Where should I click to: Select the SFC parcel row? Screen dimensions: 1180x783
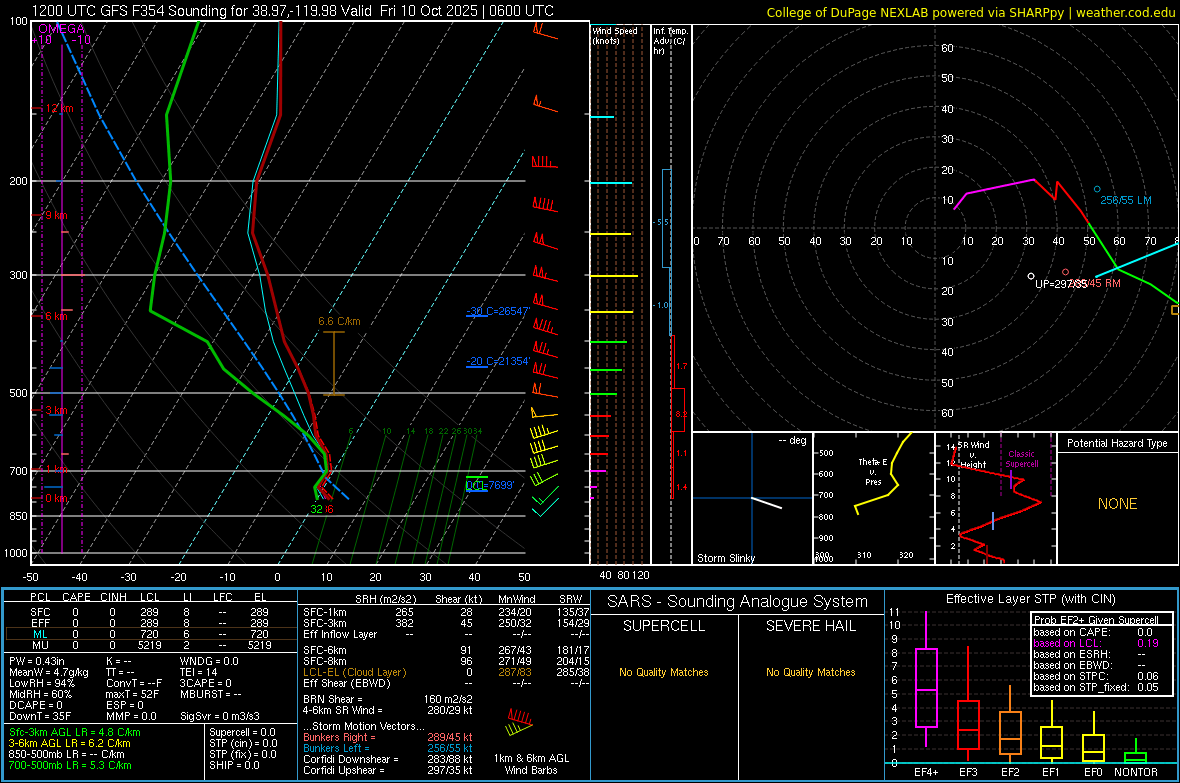[x=151, y=612]
